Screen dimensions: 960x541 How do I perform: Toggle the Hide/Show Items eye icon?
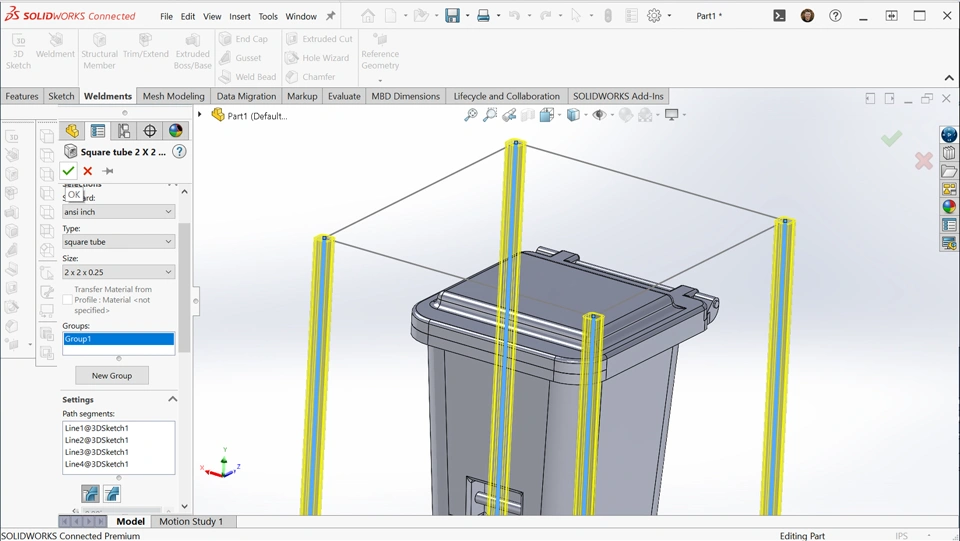(600, 115)
